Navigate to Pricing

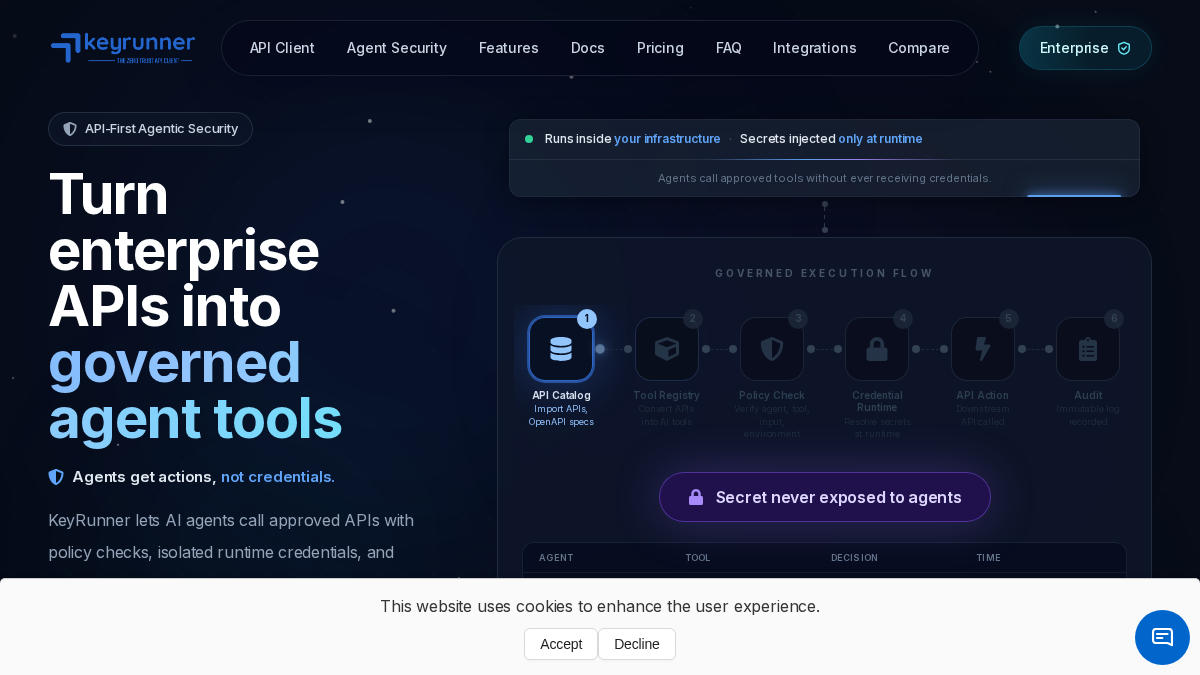(x=660, y=48)
